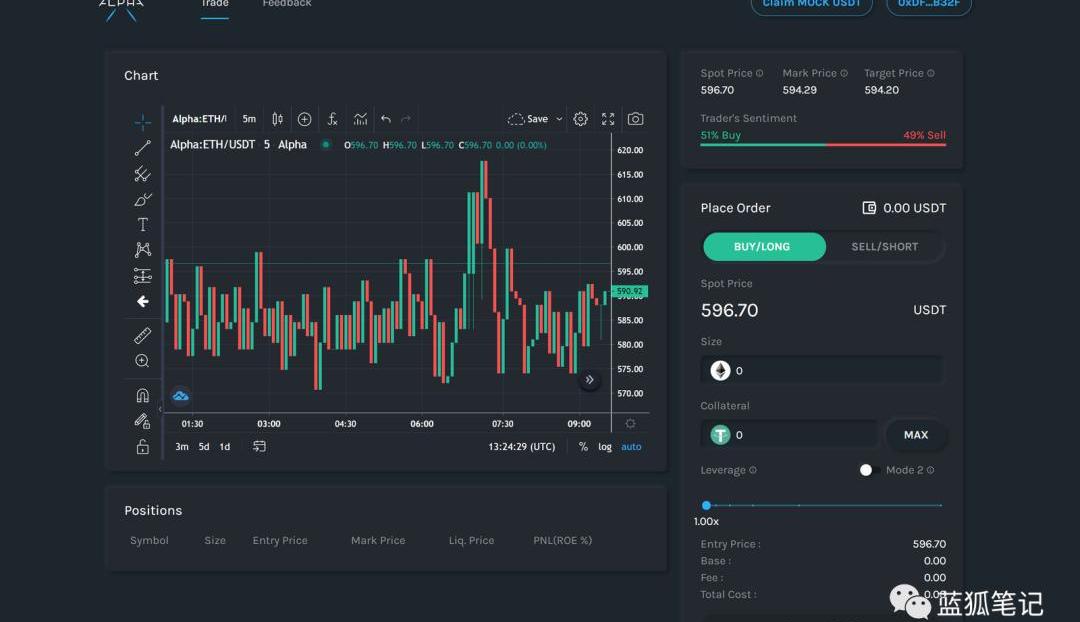Screen dimensions: 1080x622
Task: Switch to the Feedback tab
Action: tap(287, 4)
